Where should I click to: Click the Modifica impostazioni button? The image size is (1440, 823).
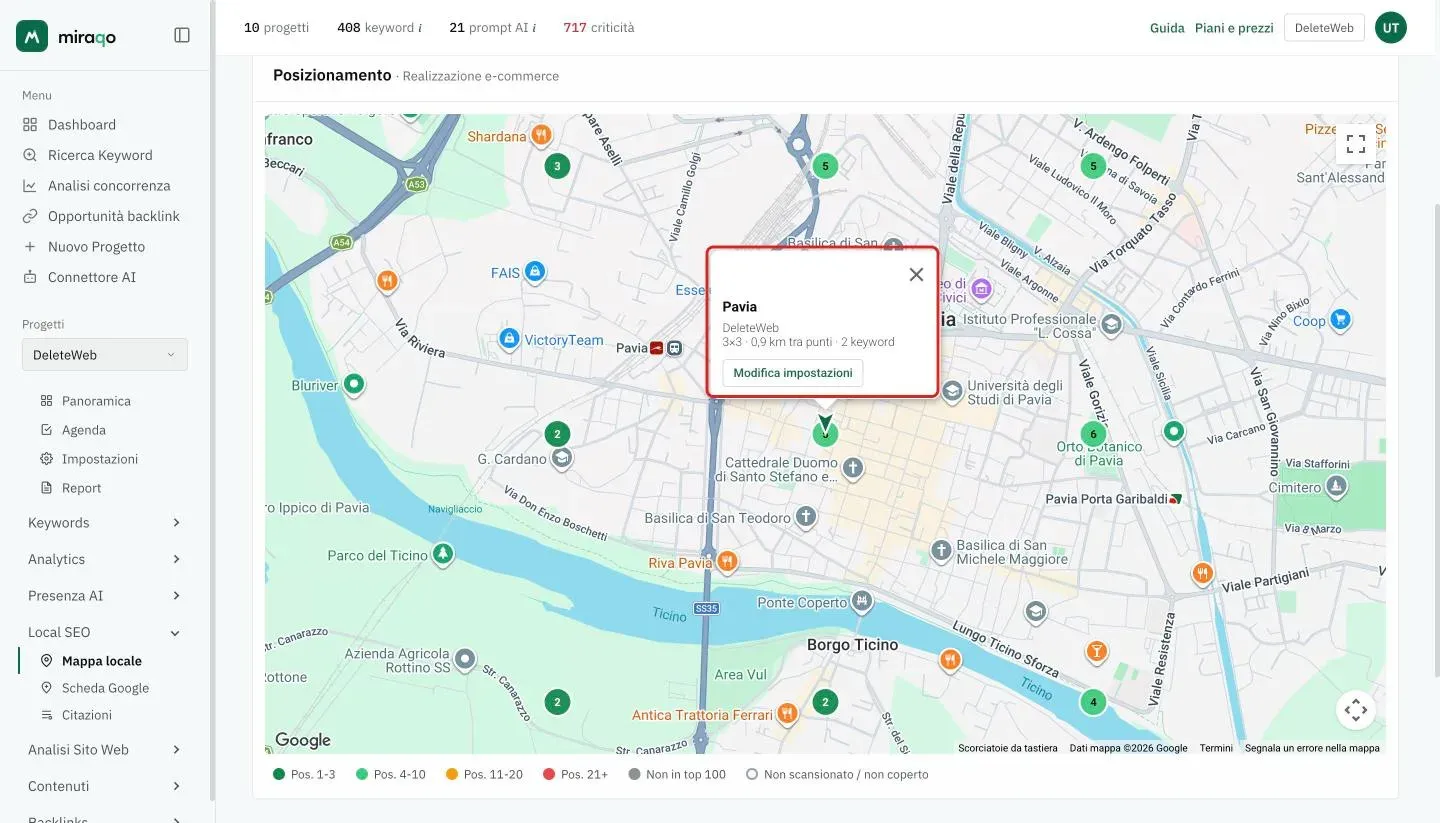point(793,373)
